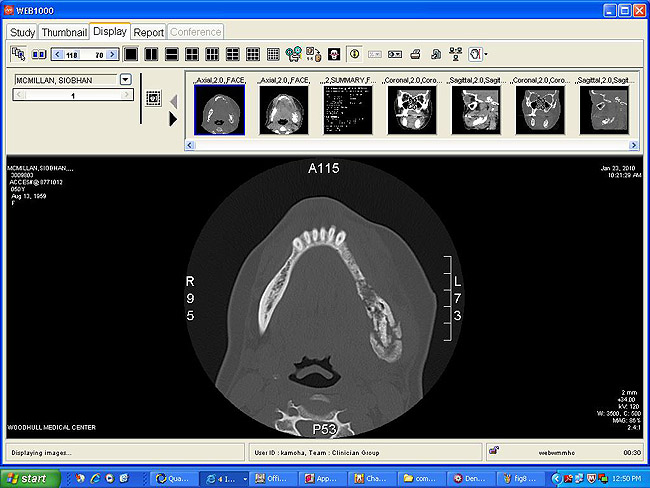Click the cascade windows icon at toolbar start

18,53
